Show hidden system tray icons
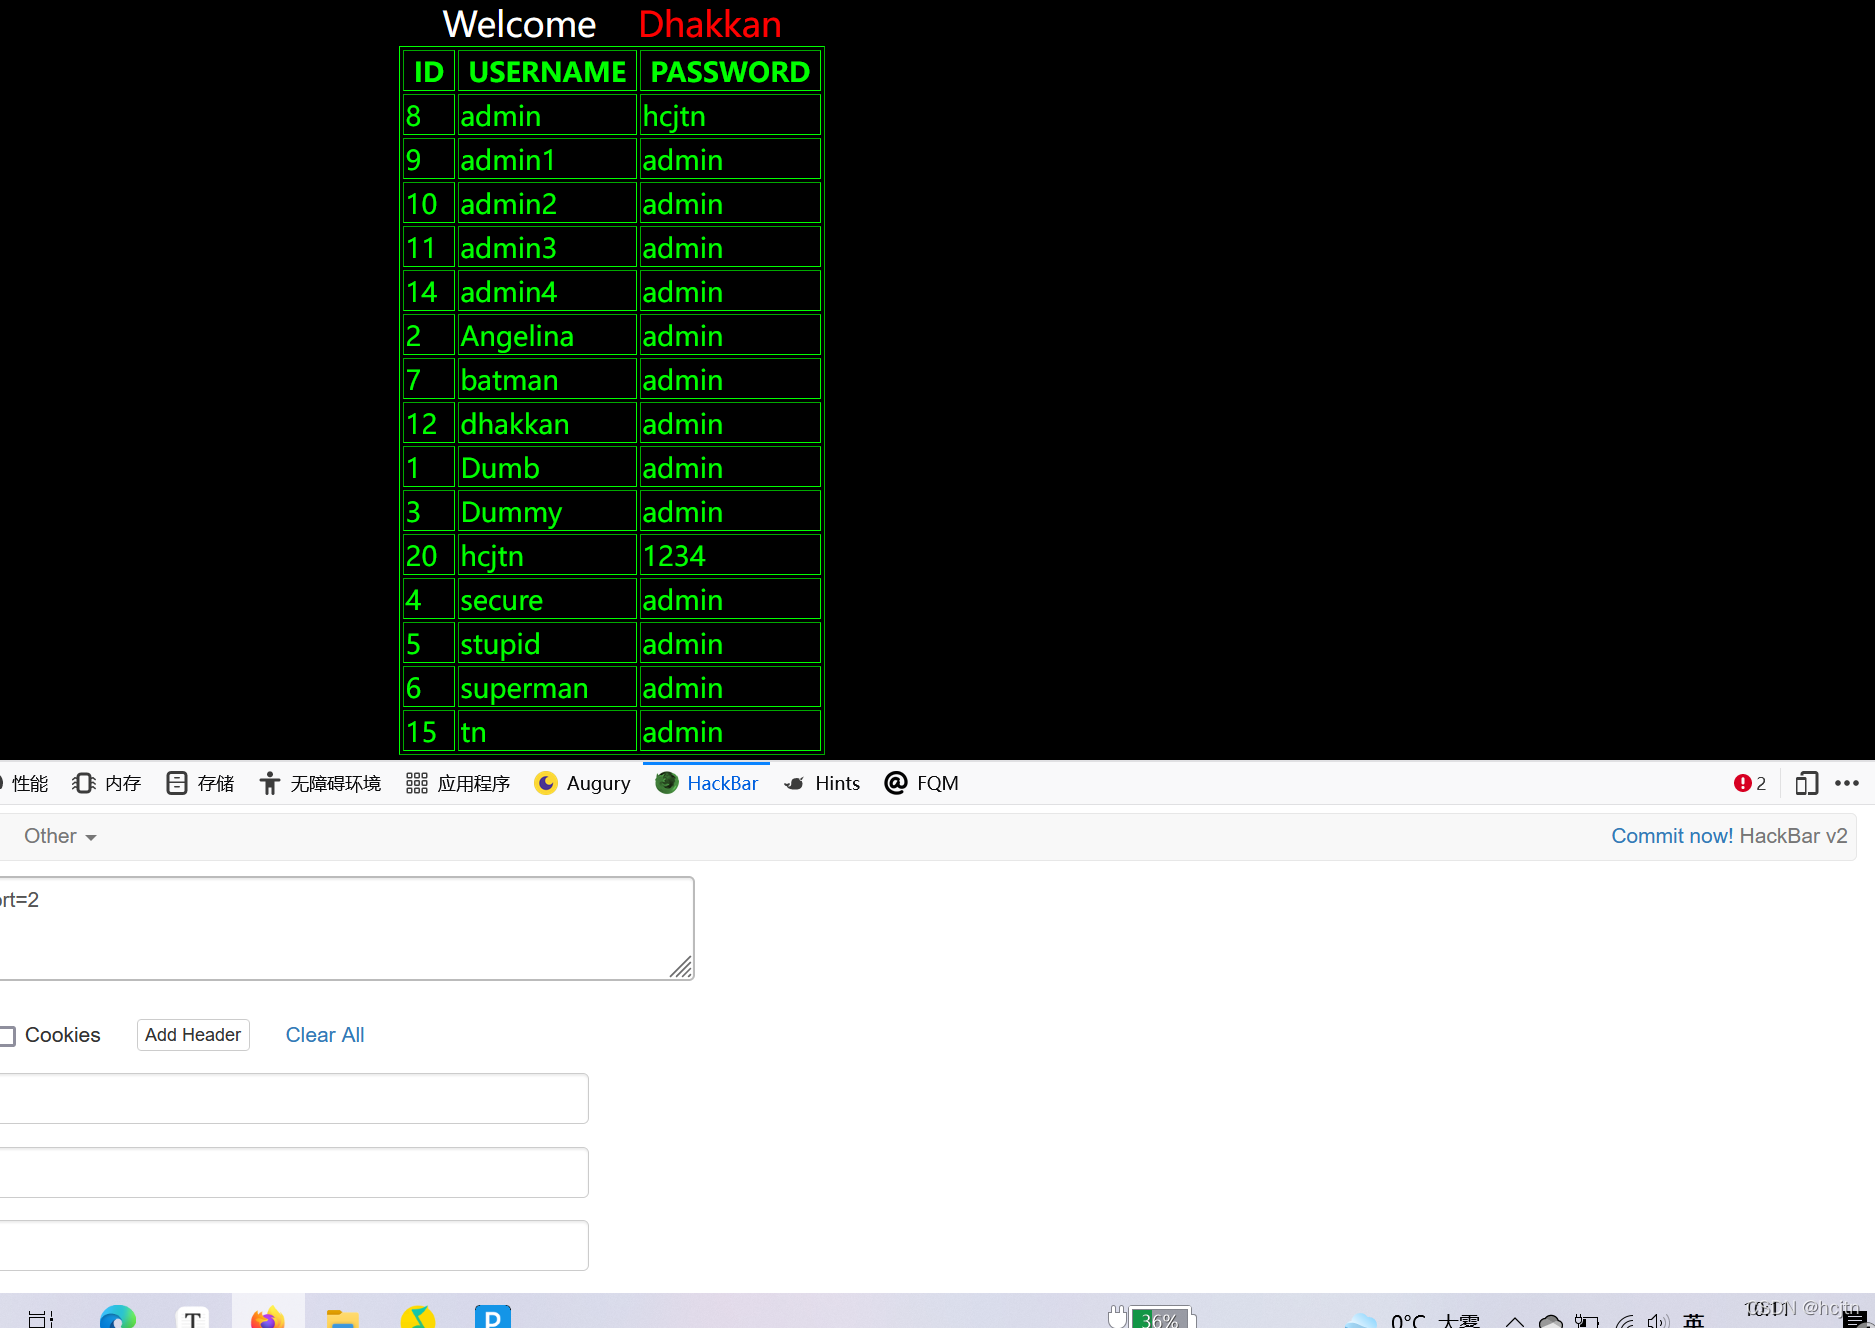This screenshot has width=1875, height=1328. (x=1515, y=1322)
